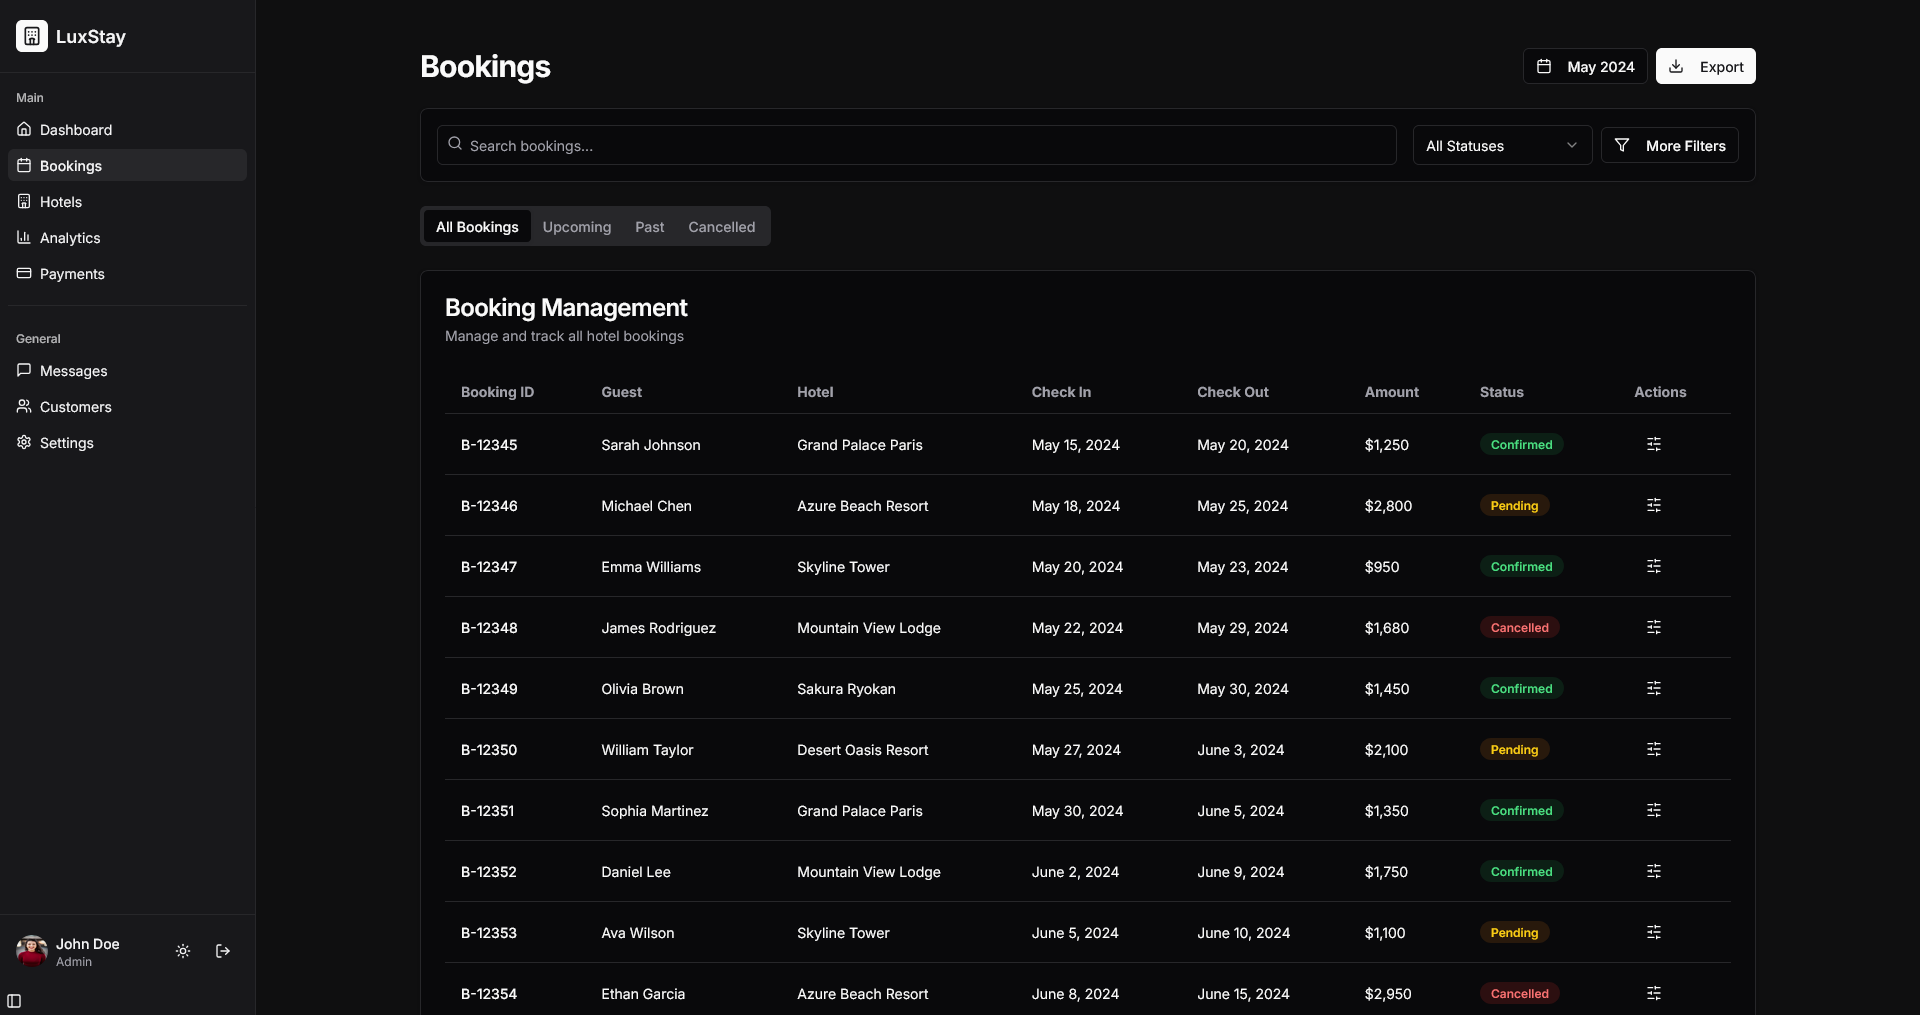Expand the All Statuses dropdown
The image size is (1920, 1015).
click(1502, 145)
